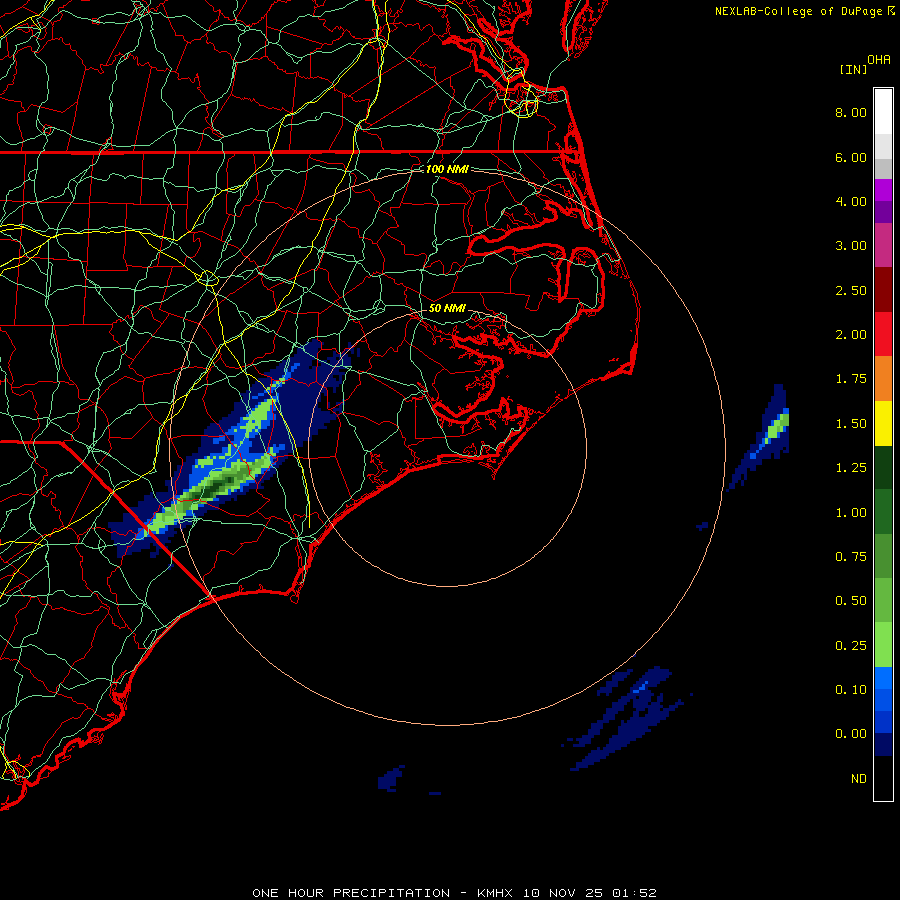This screenshot has height=900, width=900.
Task: Click the 2.00 legend value
Action: tap(851, 335)
